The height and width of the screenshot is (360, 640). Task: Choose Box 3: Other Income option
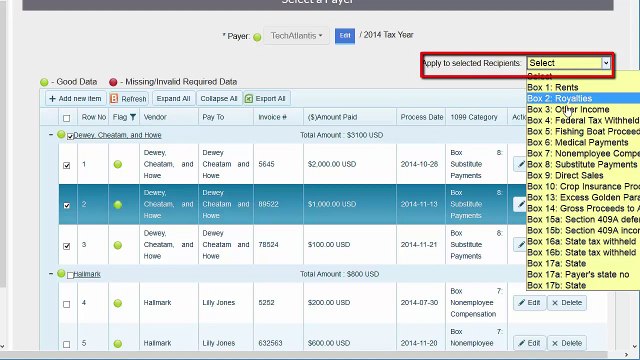coord(583,109)
